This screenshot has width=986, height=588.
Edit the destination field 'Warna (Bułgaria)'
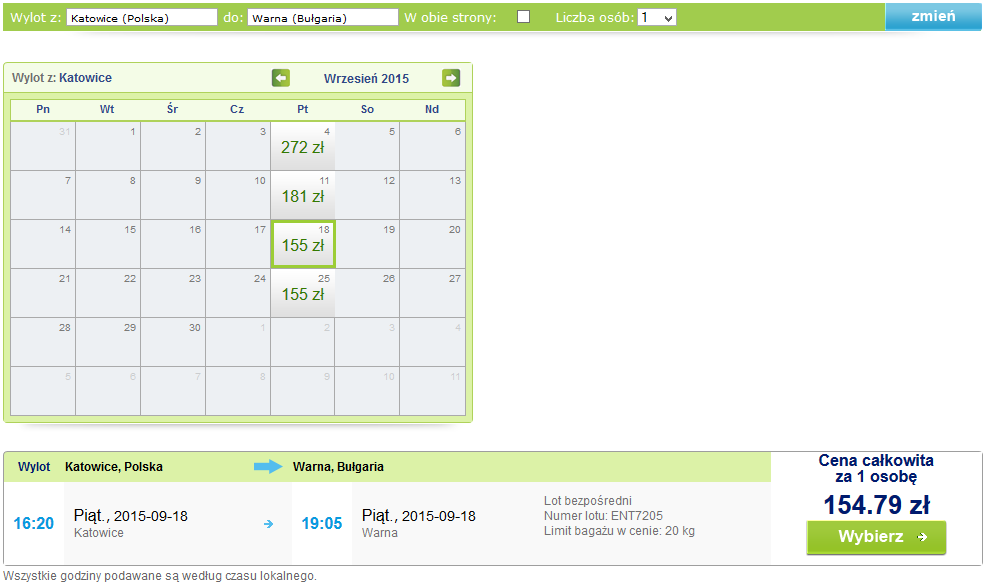(x=323, y=18)
